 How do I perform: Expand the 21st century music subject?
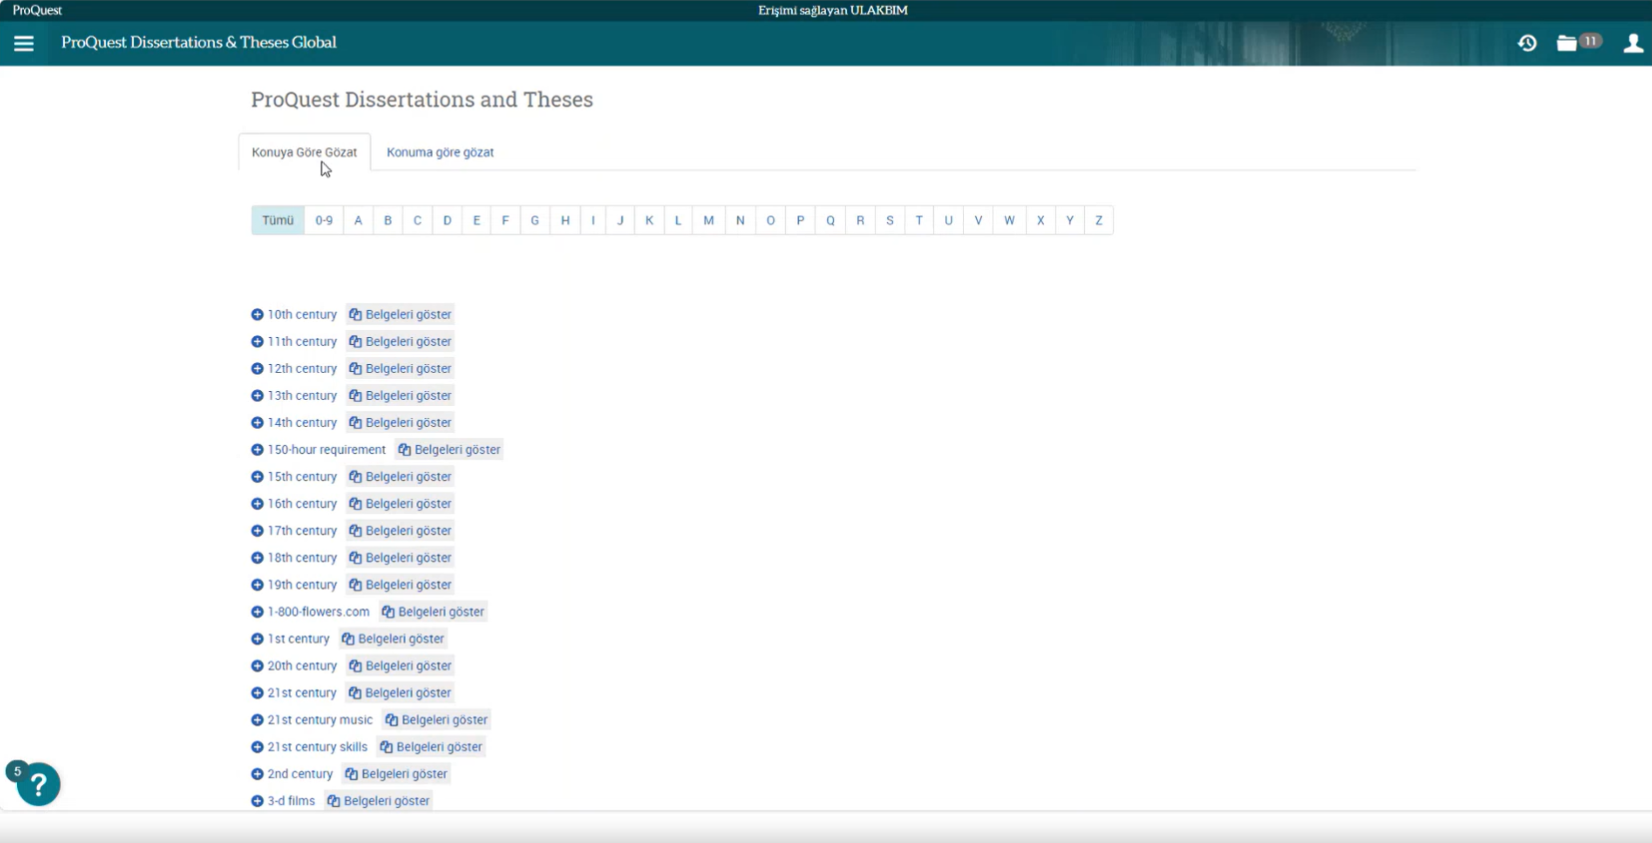(x=257, y=720)
